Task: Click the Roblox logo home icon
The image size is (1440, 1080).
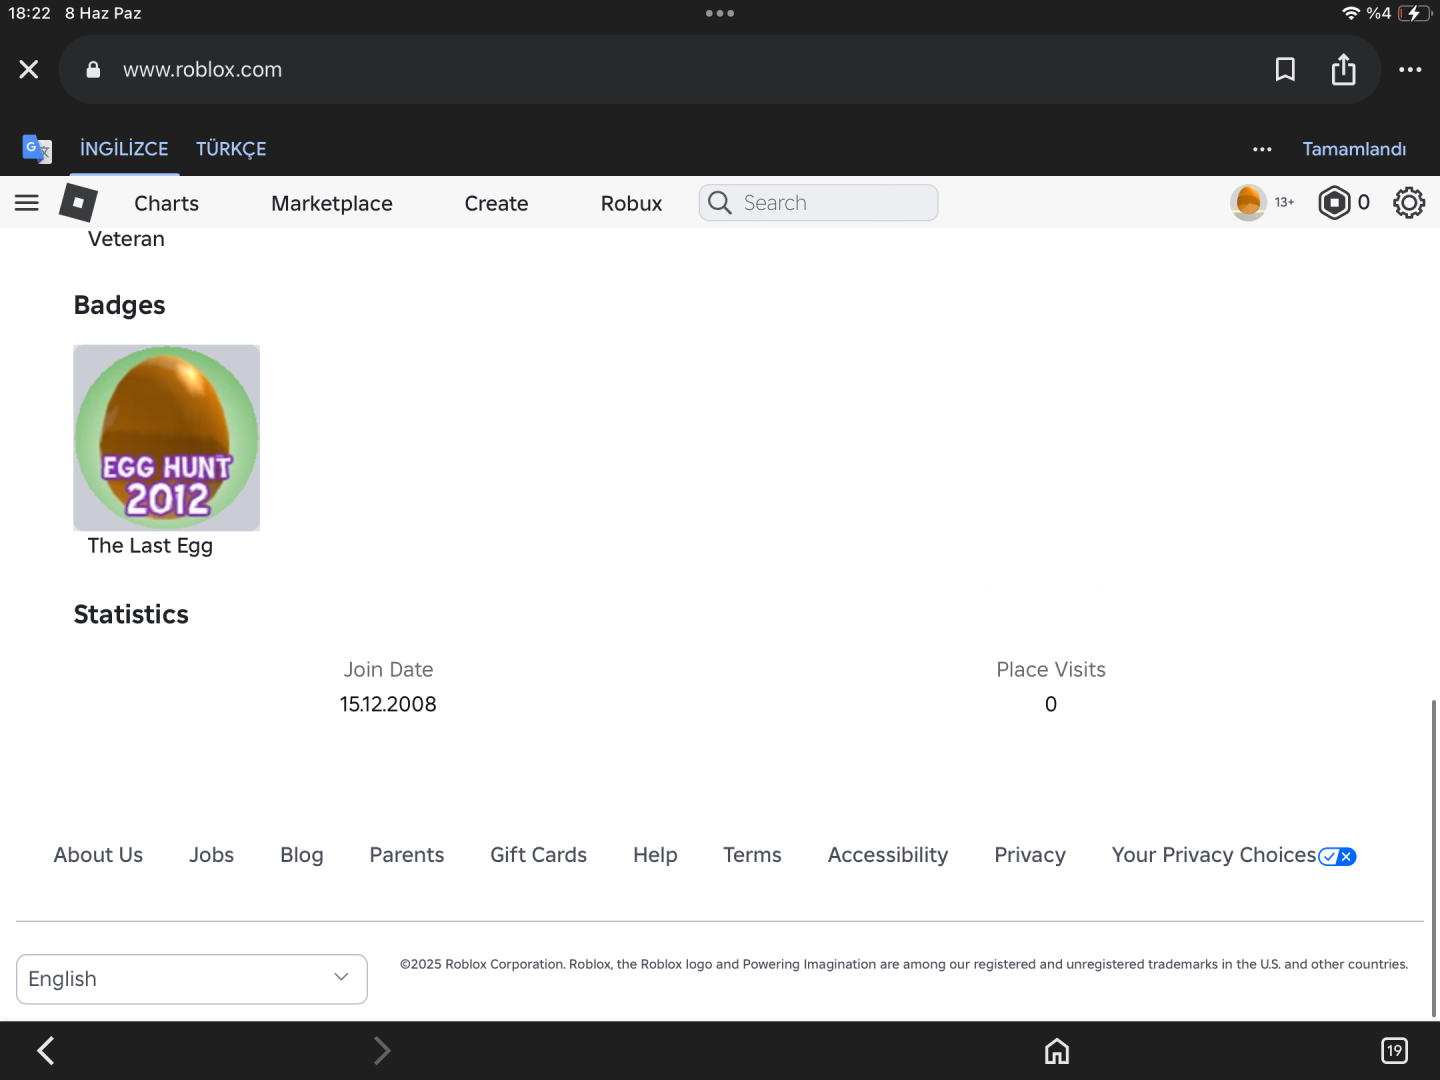Action: pos(78,203)
